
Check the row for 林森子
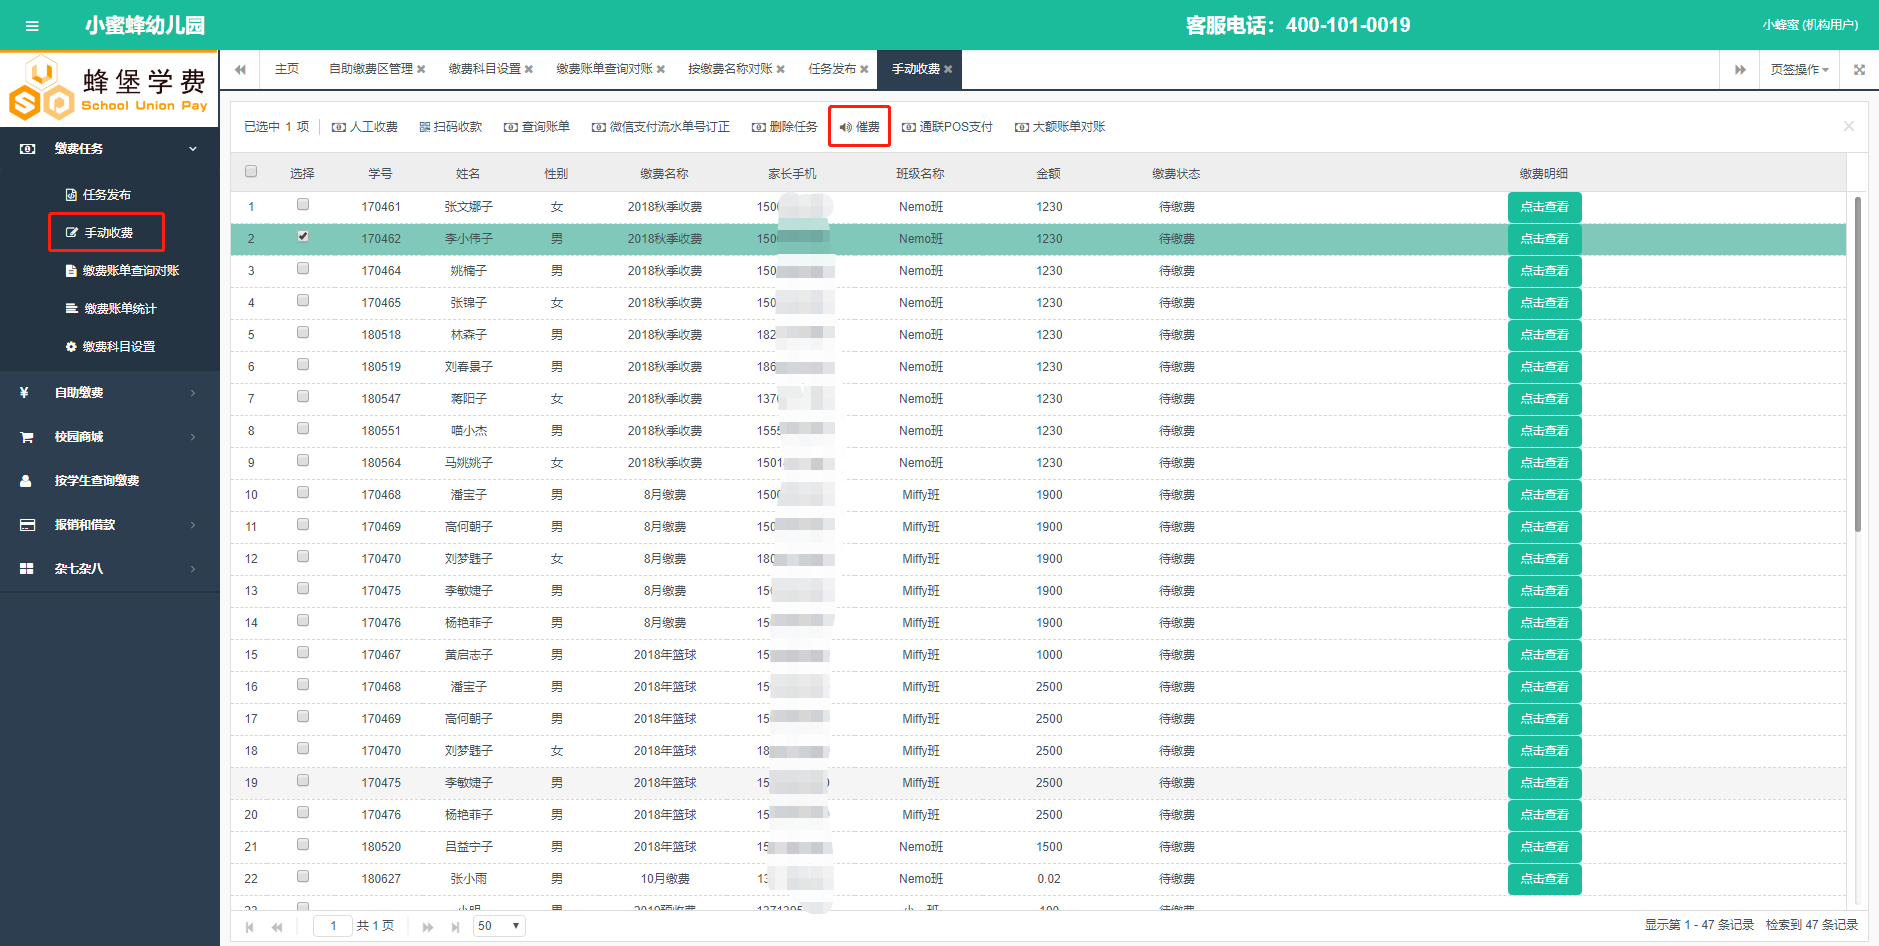303,333
